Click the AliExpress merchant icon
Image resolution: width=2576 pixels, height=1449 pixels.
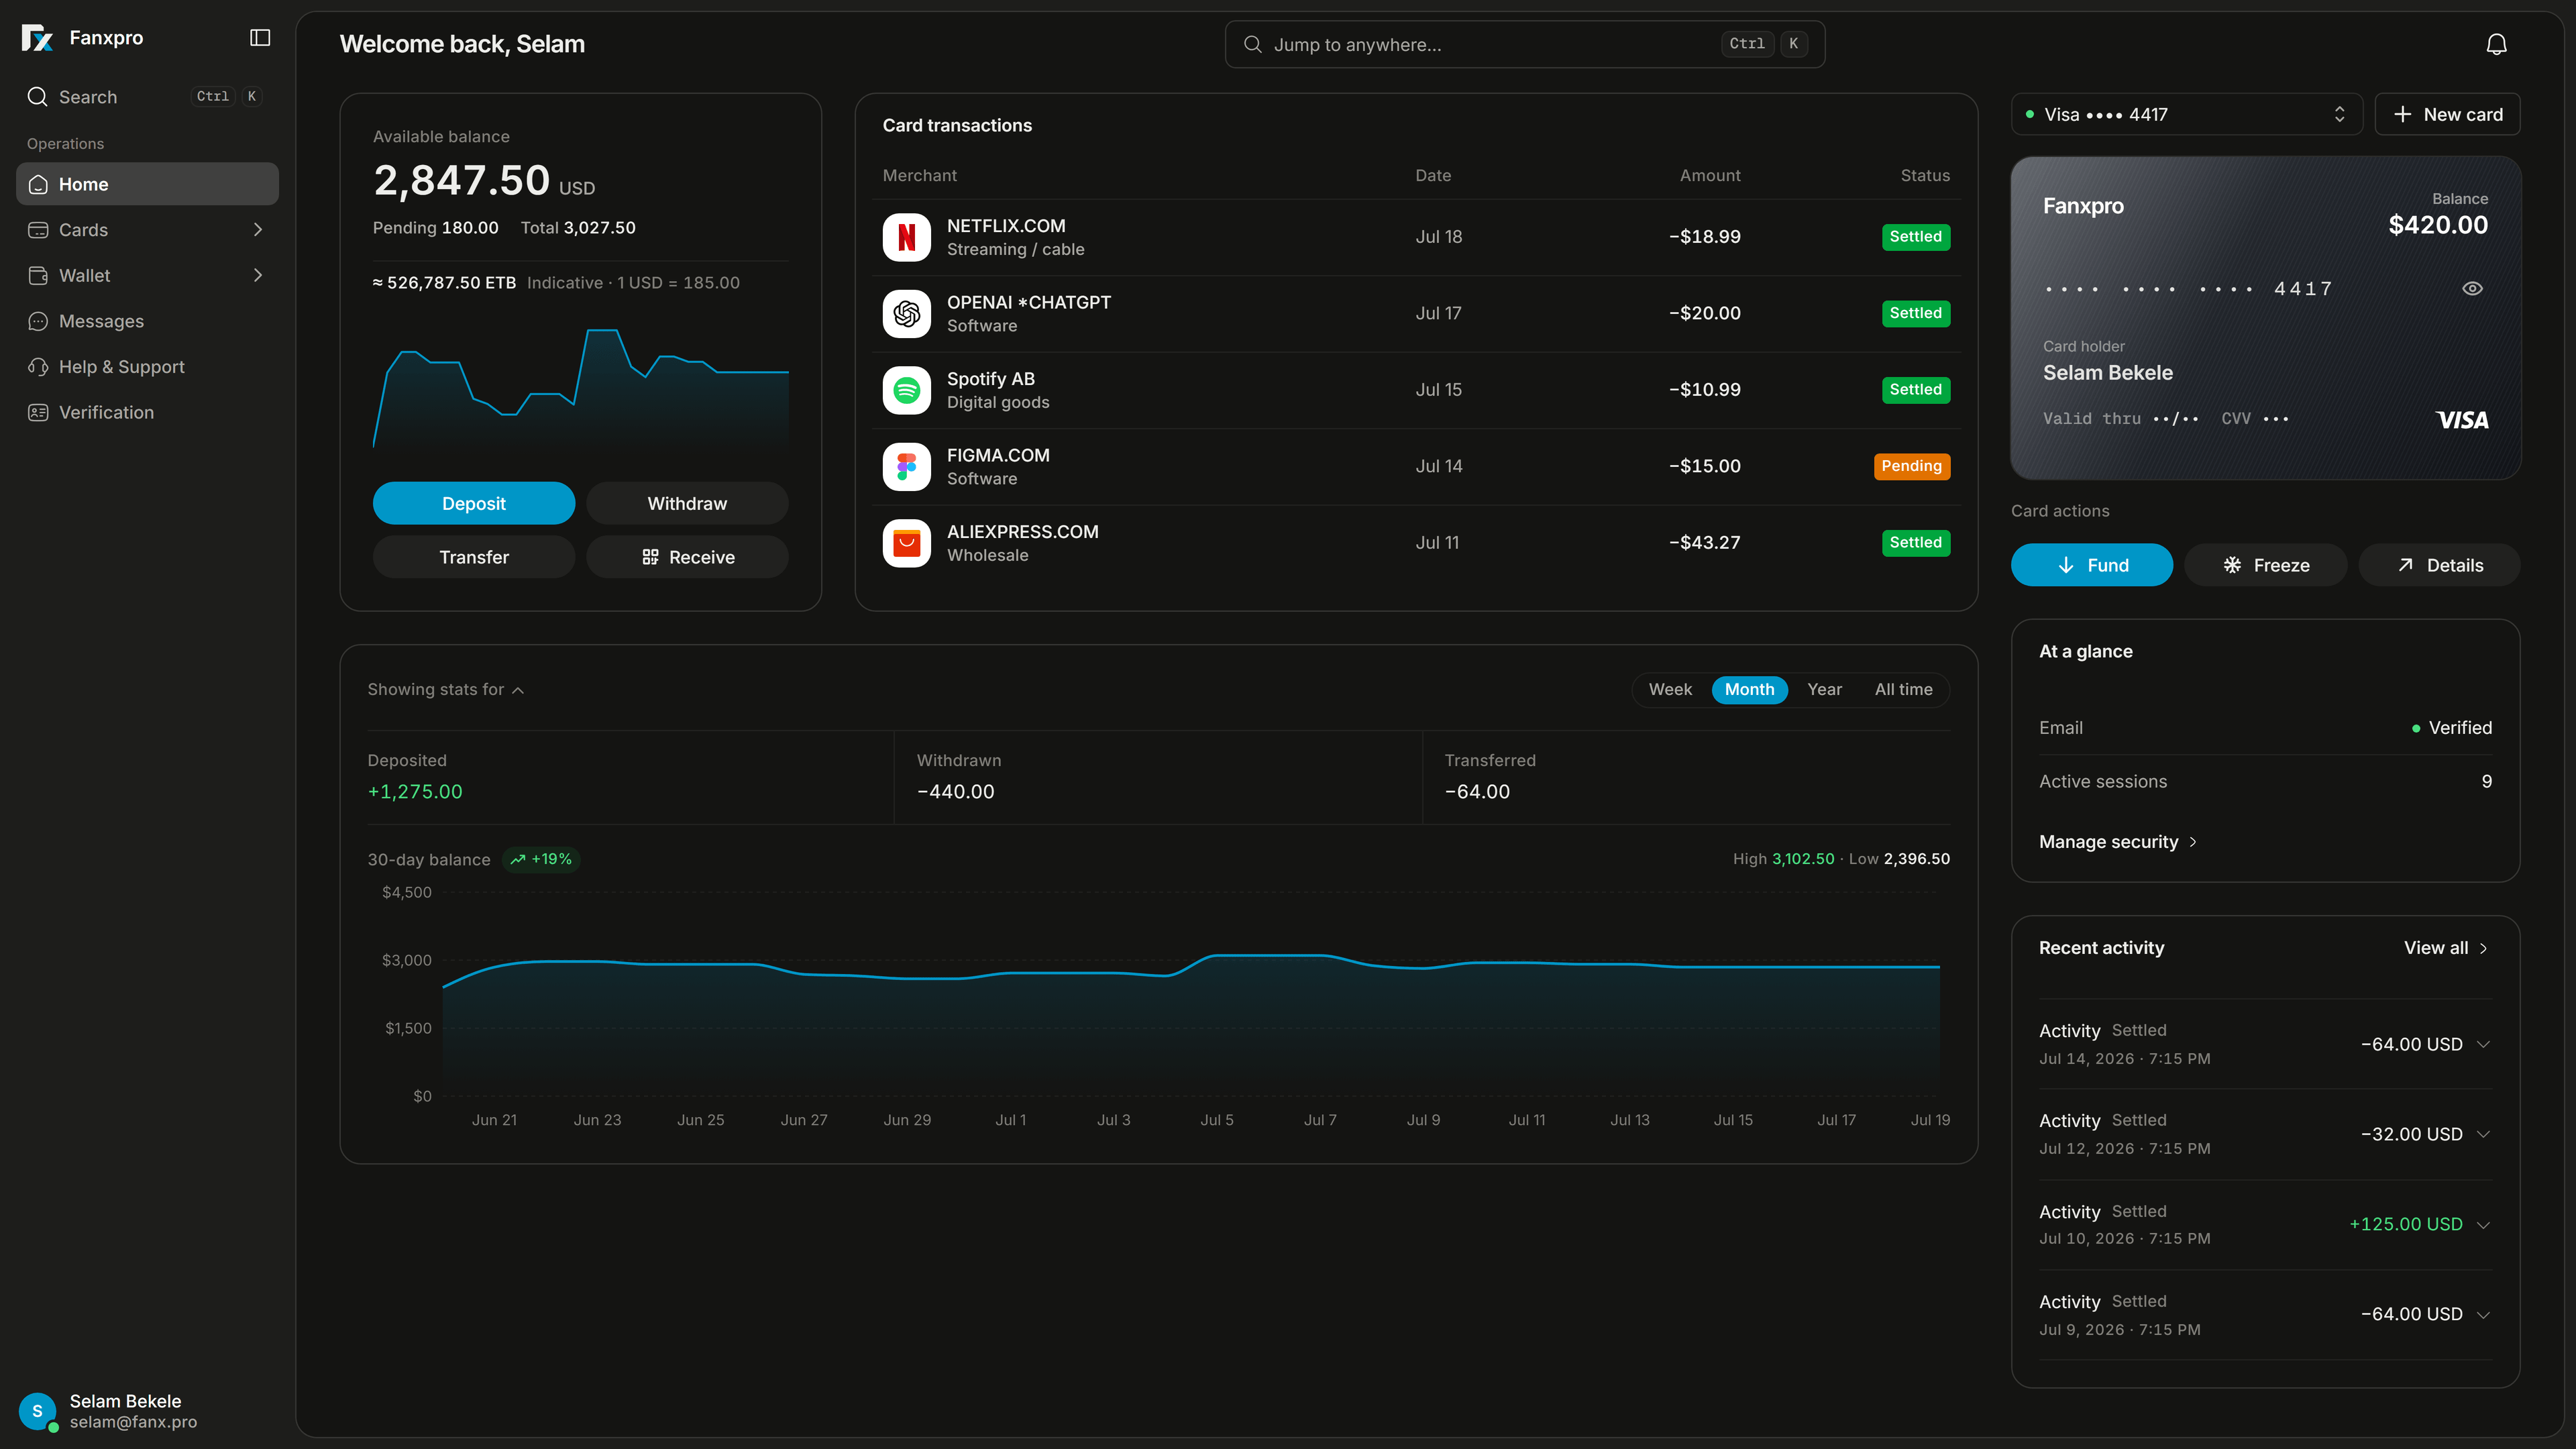point(906,543)
